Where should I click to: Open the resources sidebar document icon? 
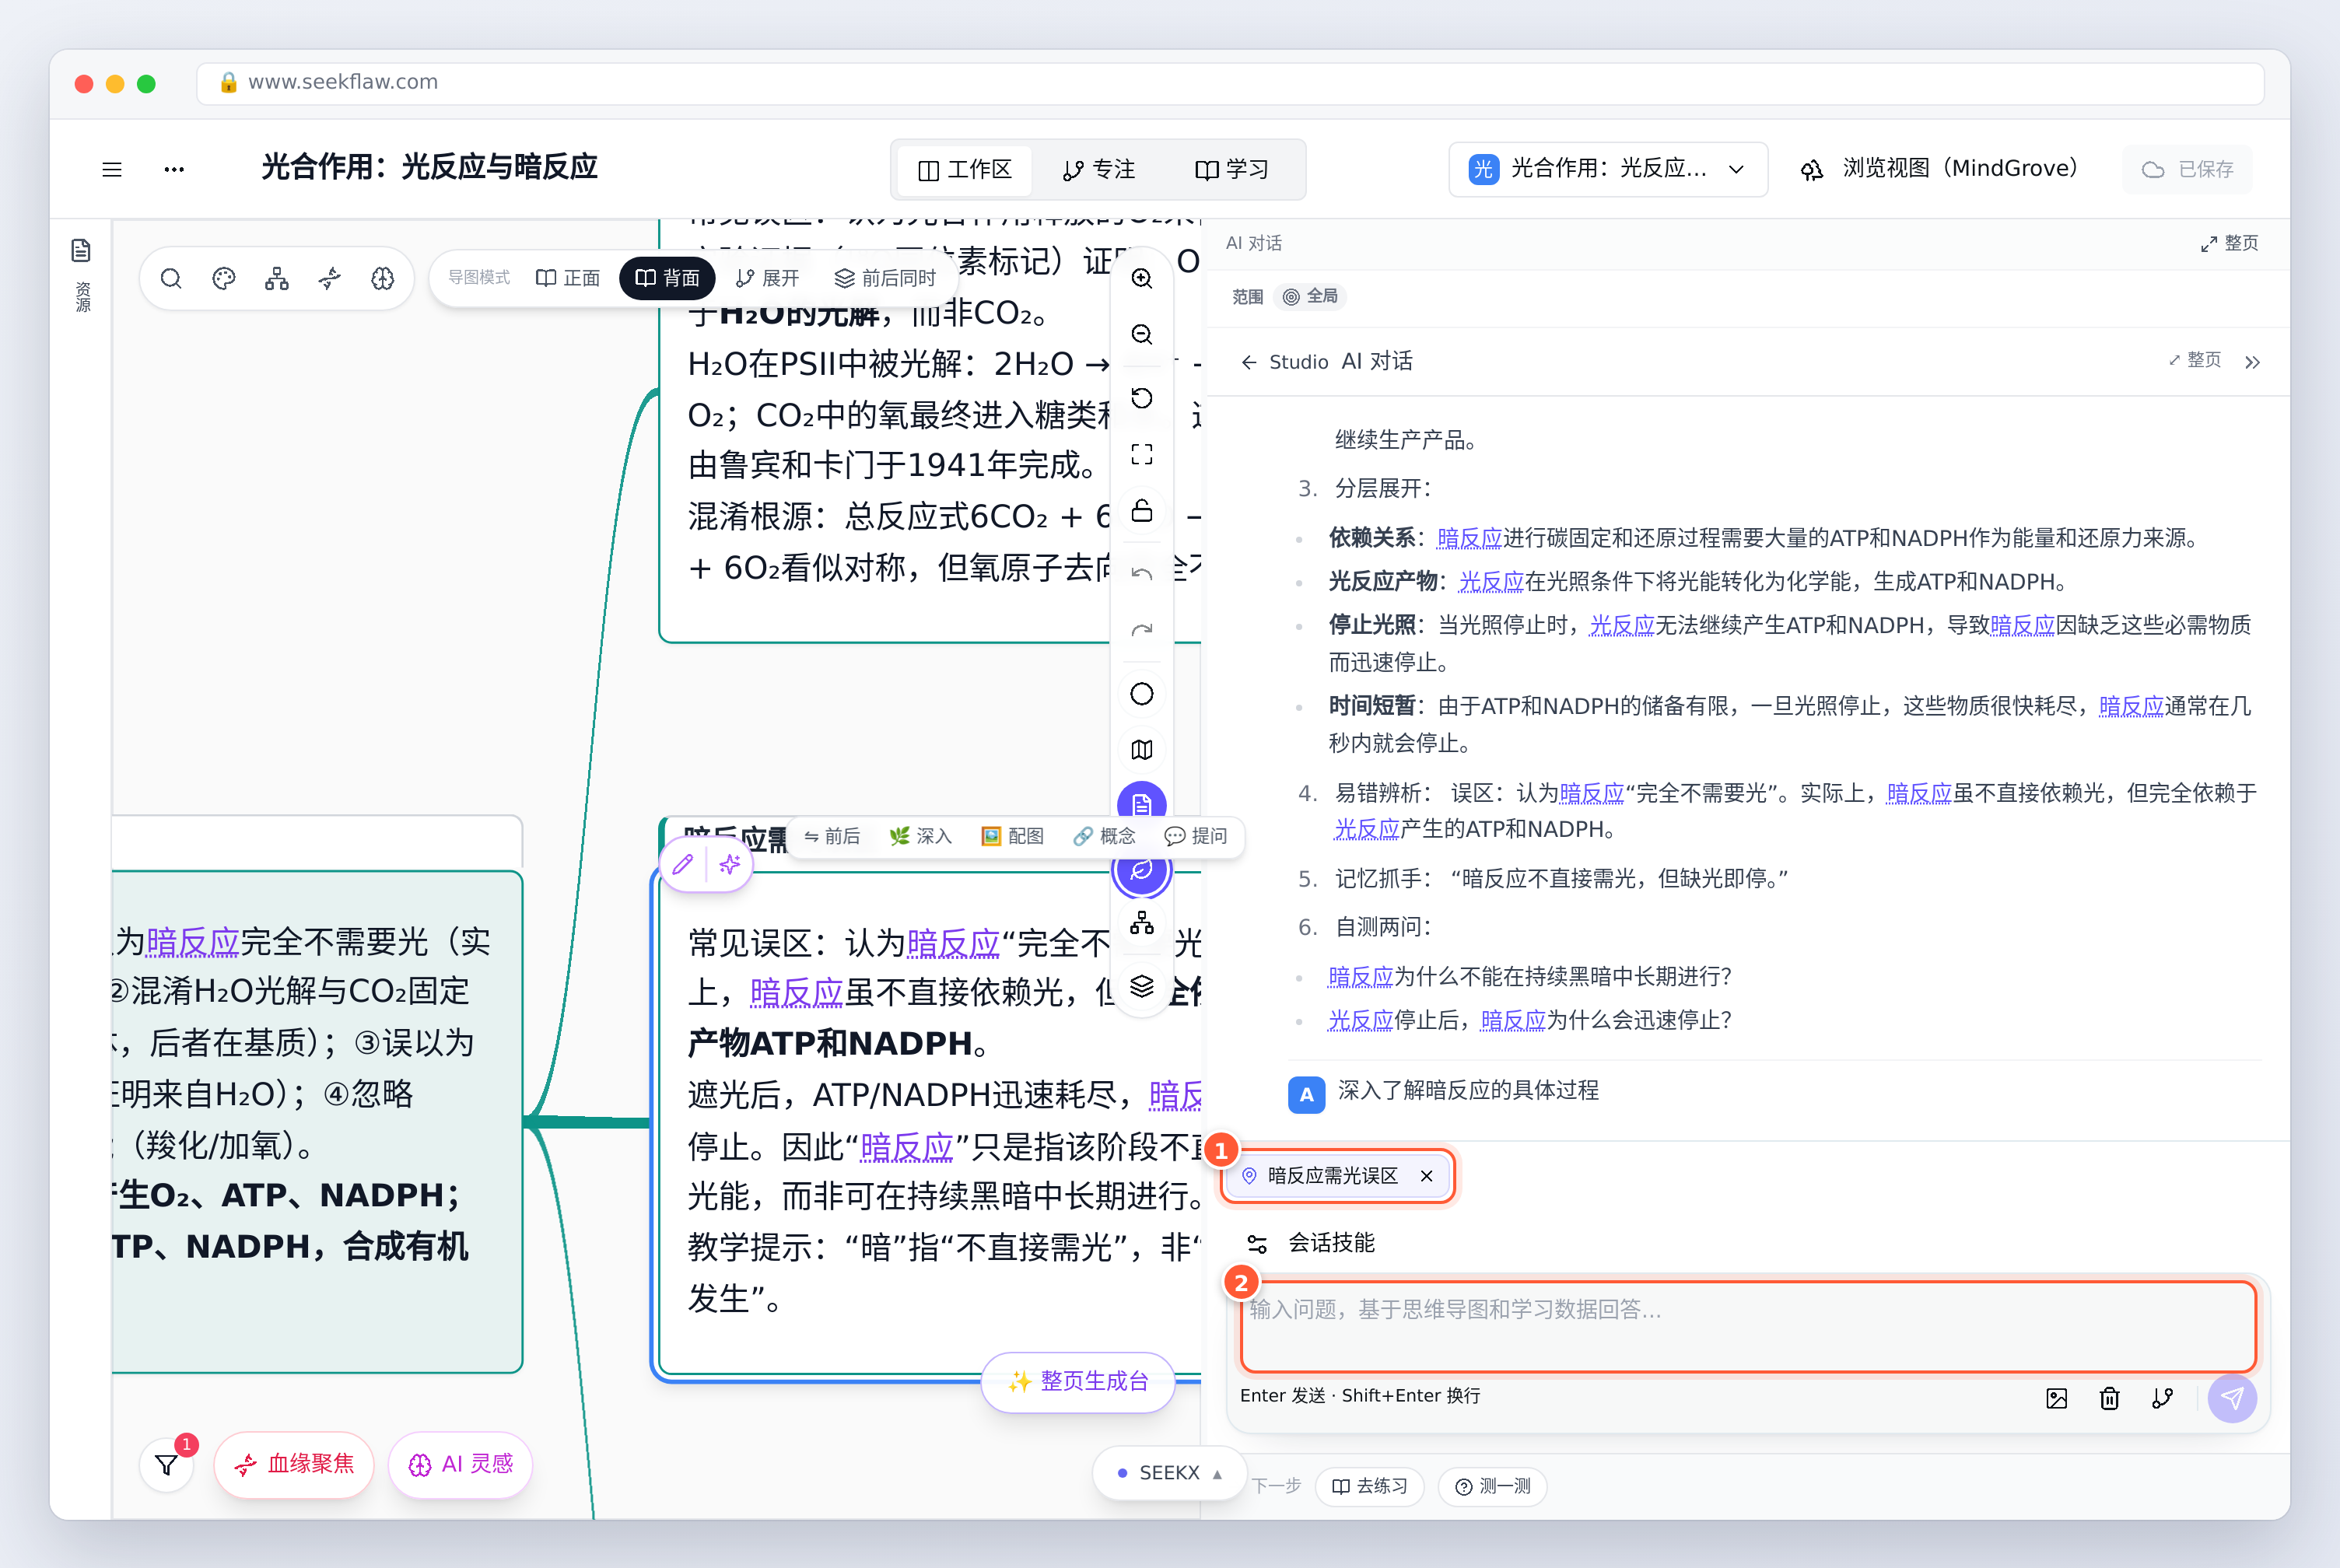coord(82,250)
